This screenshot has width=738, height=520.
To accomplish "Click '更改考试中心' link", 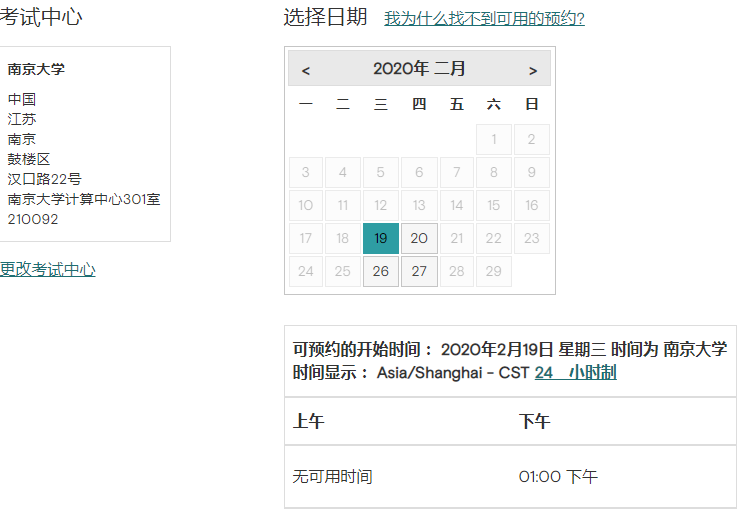I will coord(48,269).
